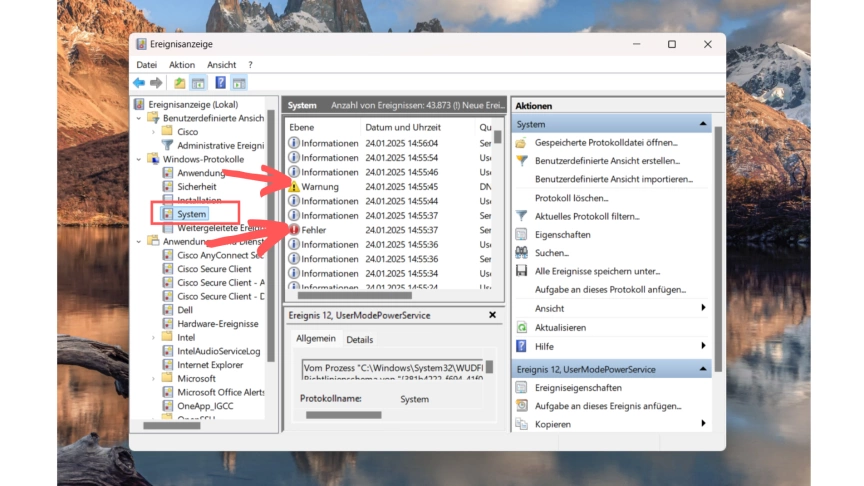
Task: Click the icon beside Ereigniseigenschaften
Action: (521, 387)
